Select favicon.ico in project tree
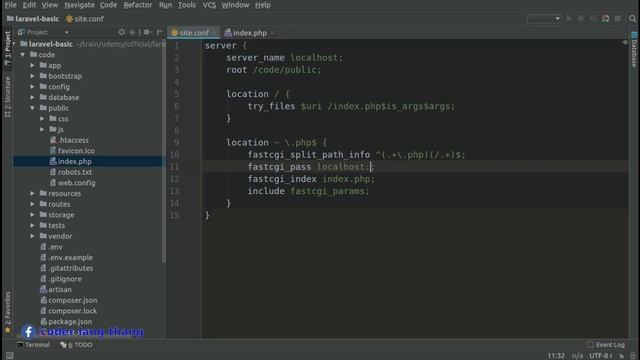Screen dimensions: 640x360 tap(72, 151)
